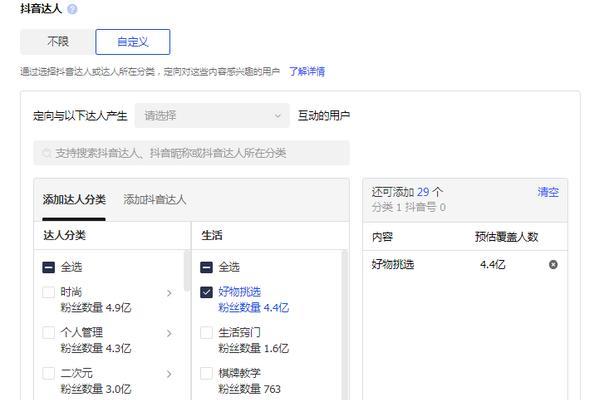614x400 pixels.
Task: Expand the 个人管理 category arrow
Action: point(169,333)
